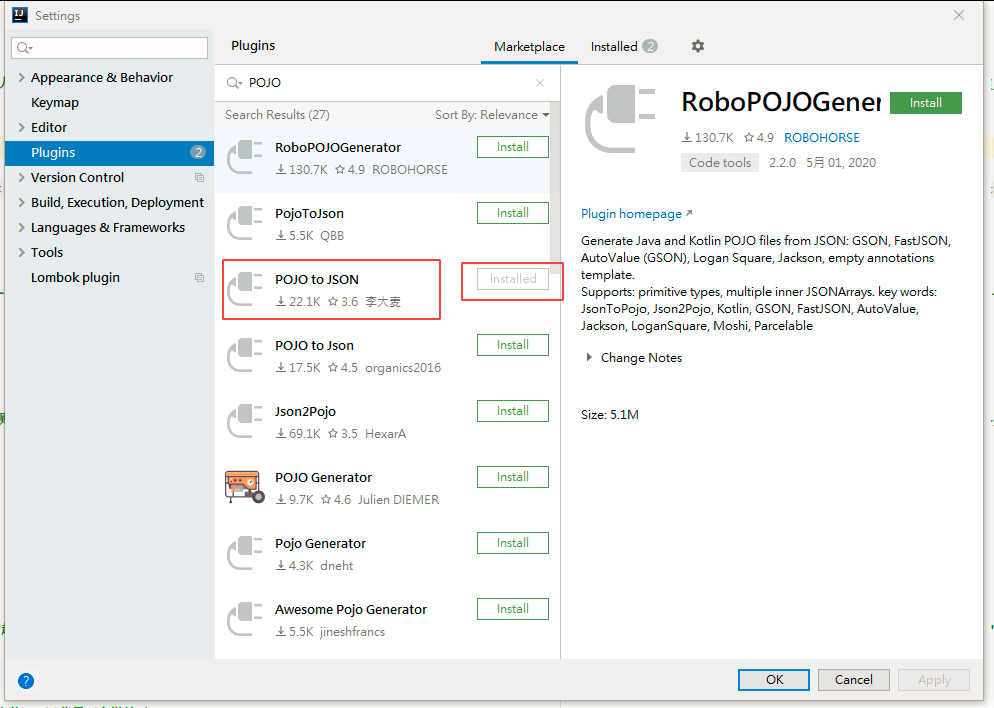Install RoboPOJOGenerator from the list
The width and height of the screenshot is (994, 708).
(513, 147)
